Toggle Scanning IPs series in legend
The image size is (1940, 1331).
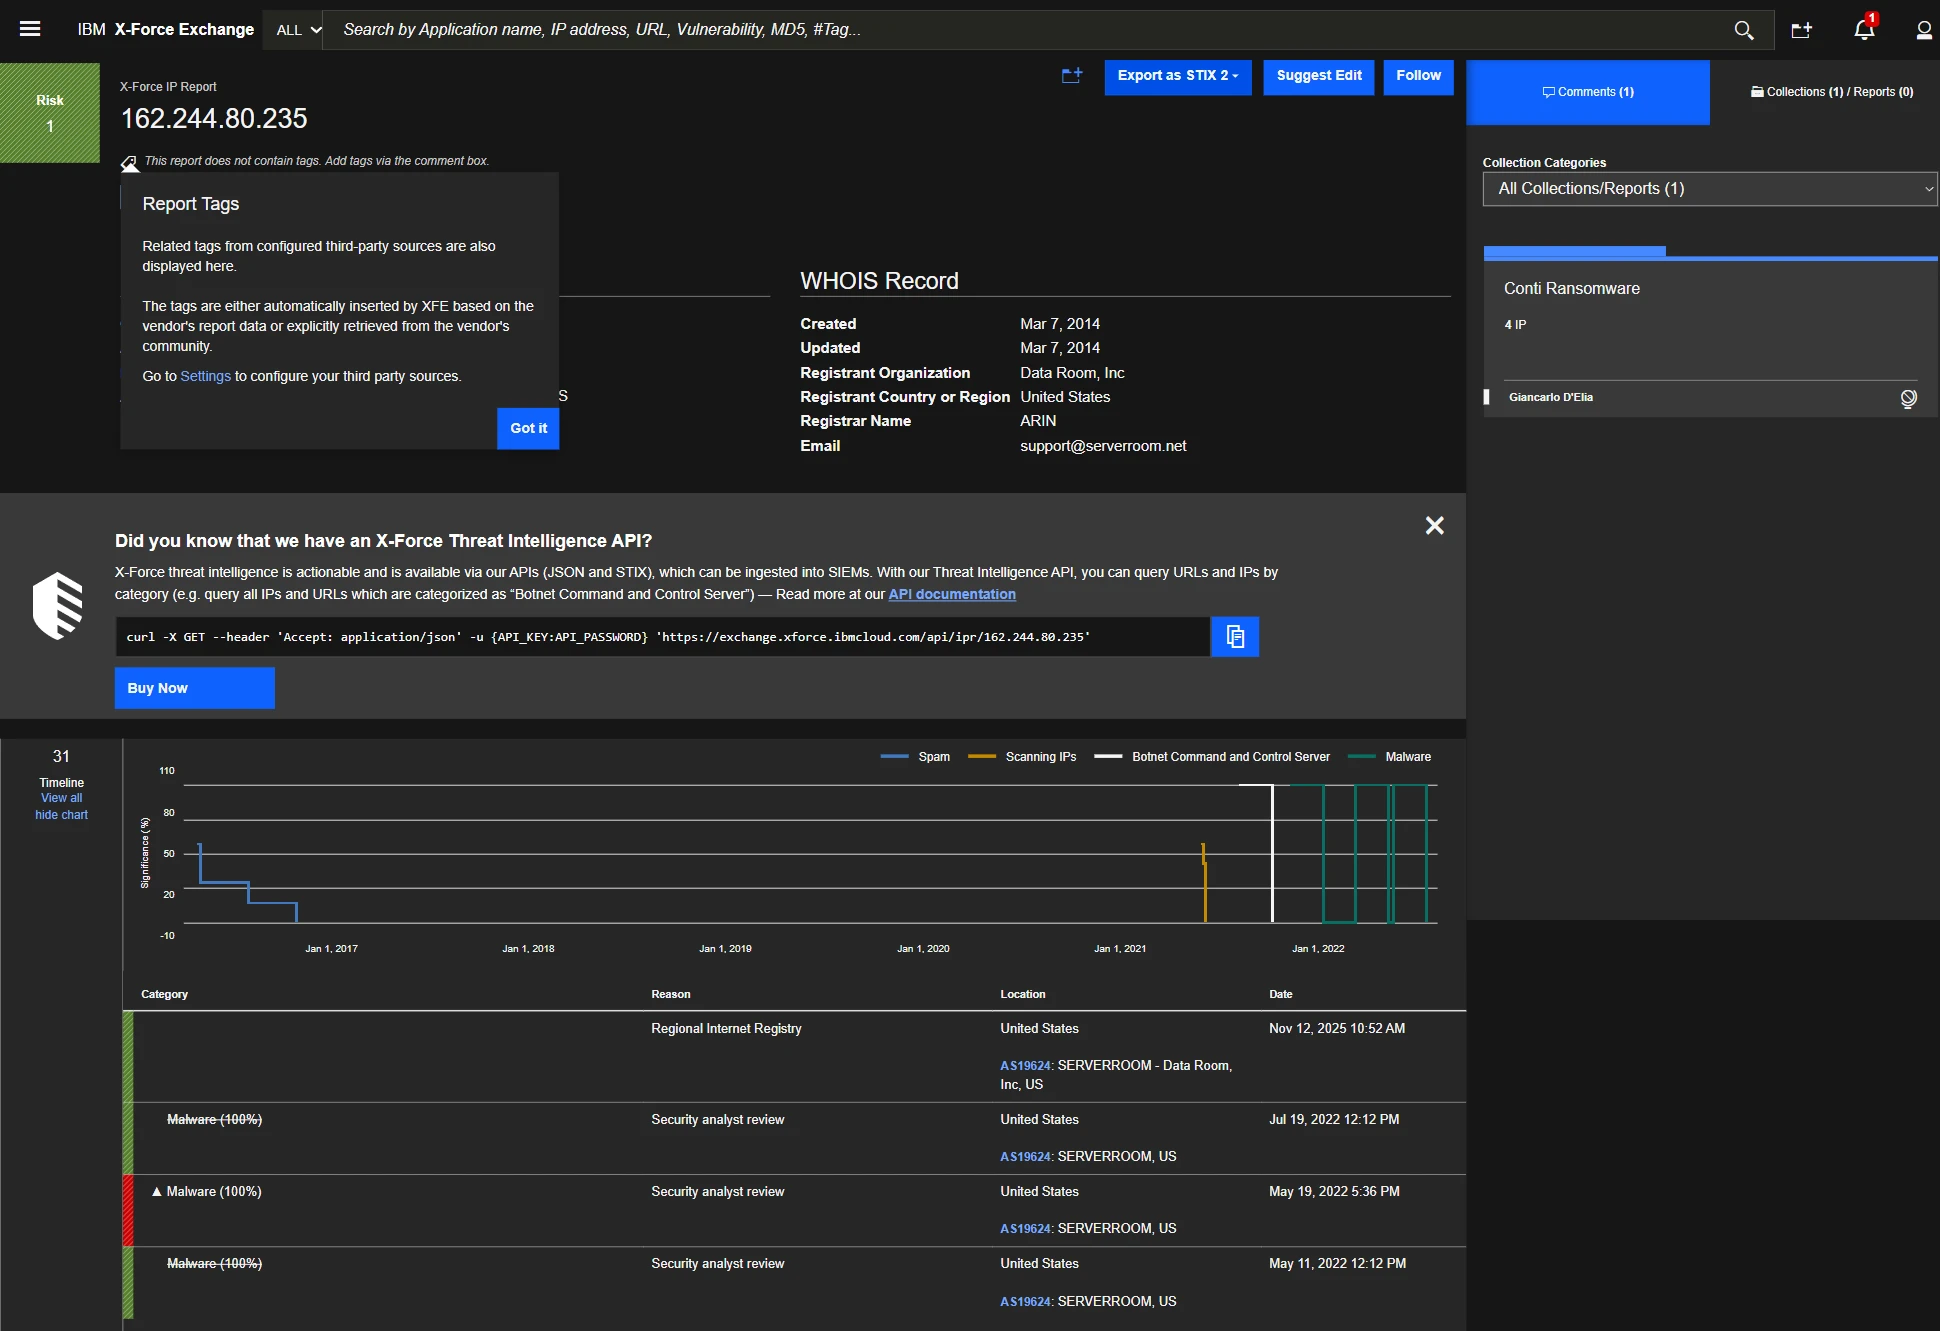pos(1022,757)
